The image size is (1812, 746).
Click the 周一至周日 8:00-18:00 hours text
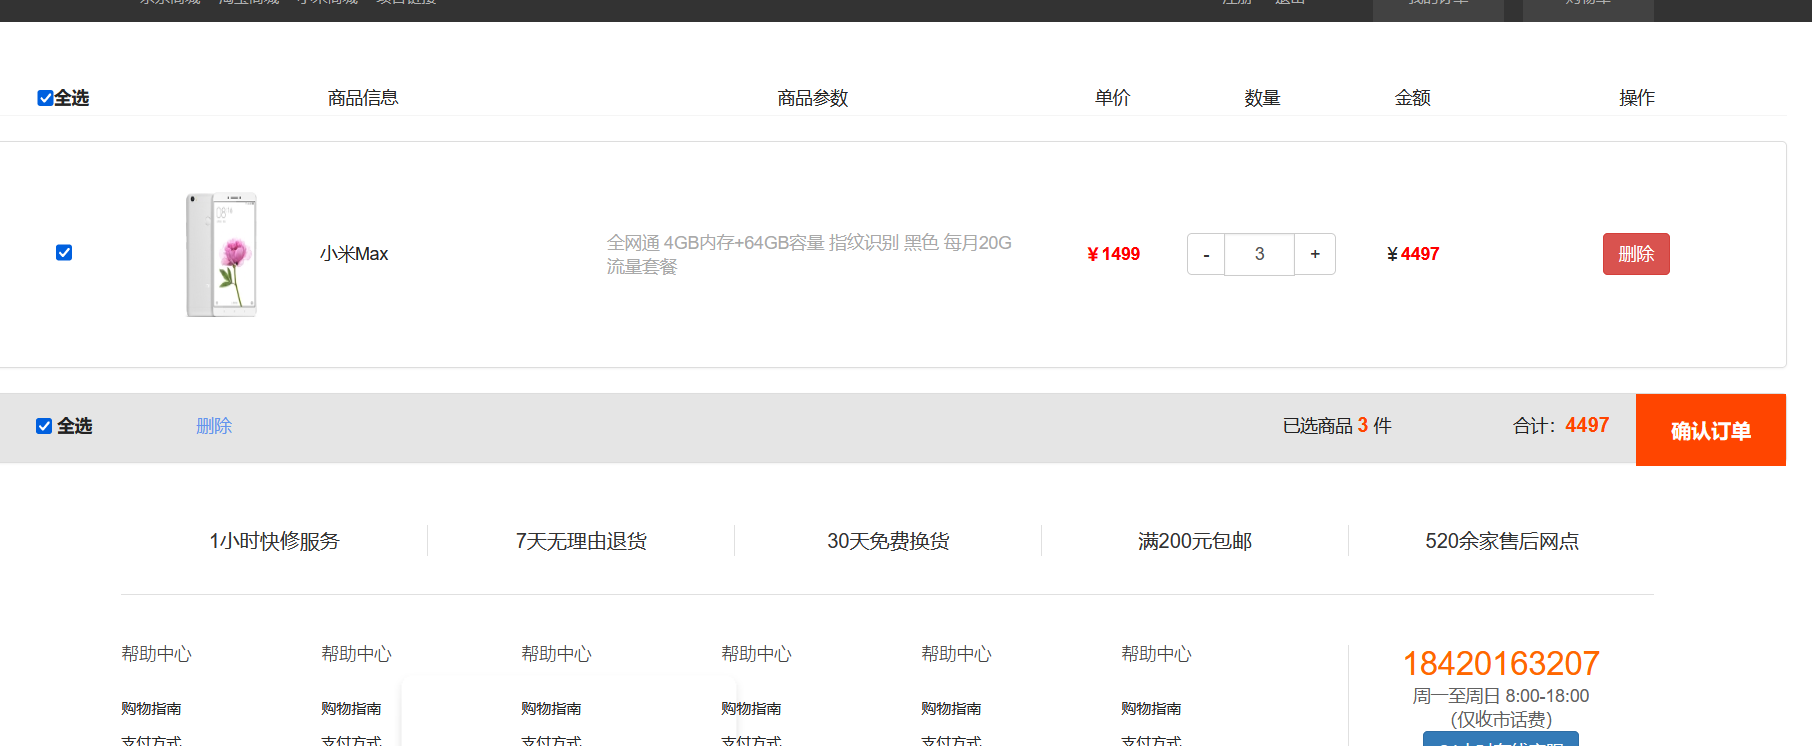point(1501,696)
